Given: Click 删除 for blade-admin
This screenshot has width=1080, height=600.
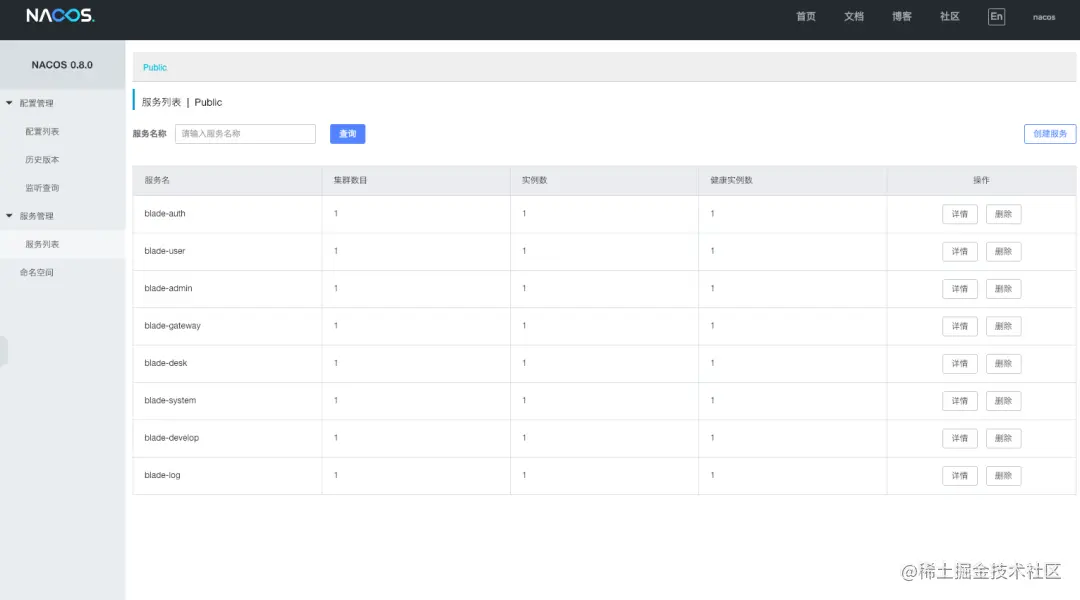Looking at the screenshot, I should coord(1003,289).
